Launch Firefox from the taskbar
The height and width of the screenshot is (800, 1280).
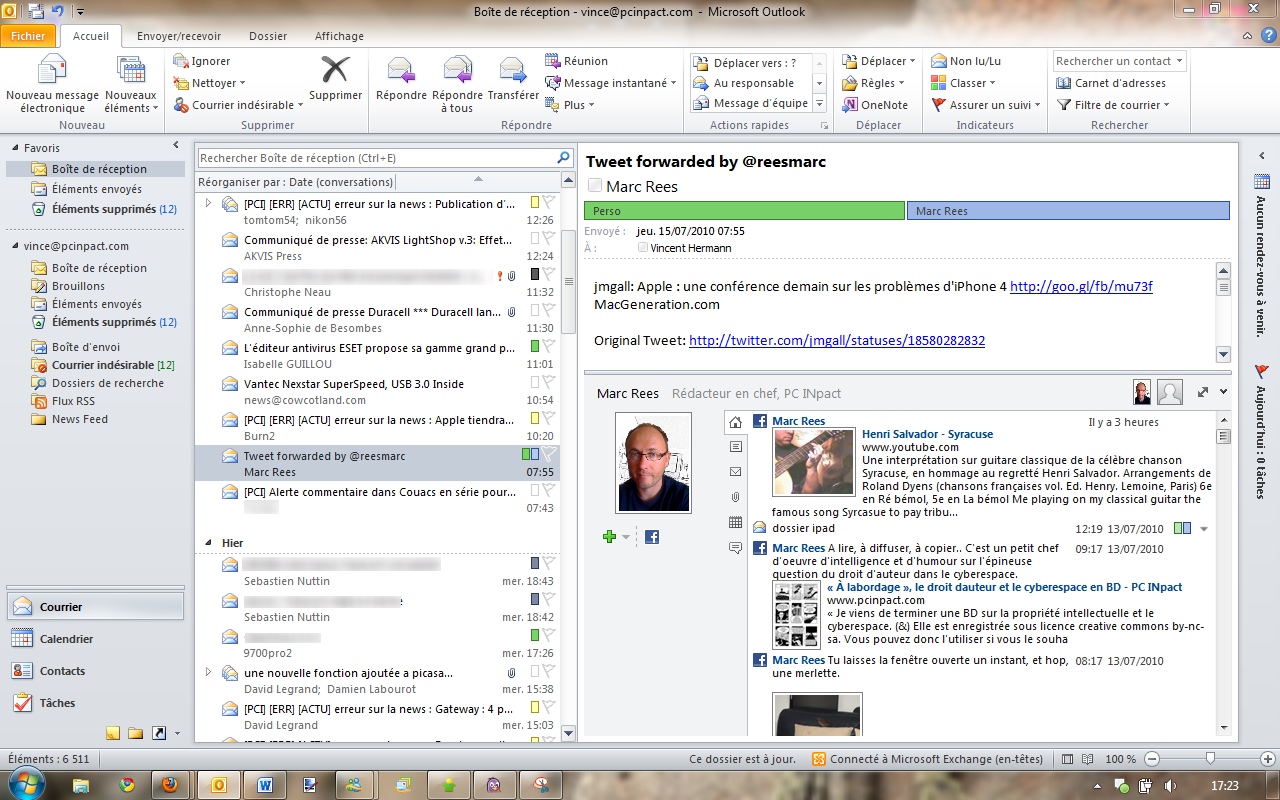(x=169, y=785)
